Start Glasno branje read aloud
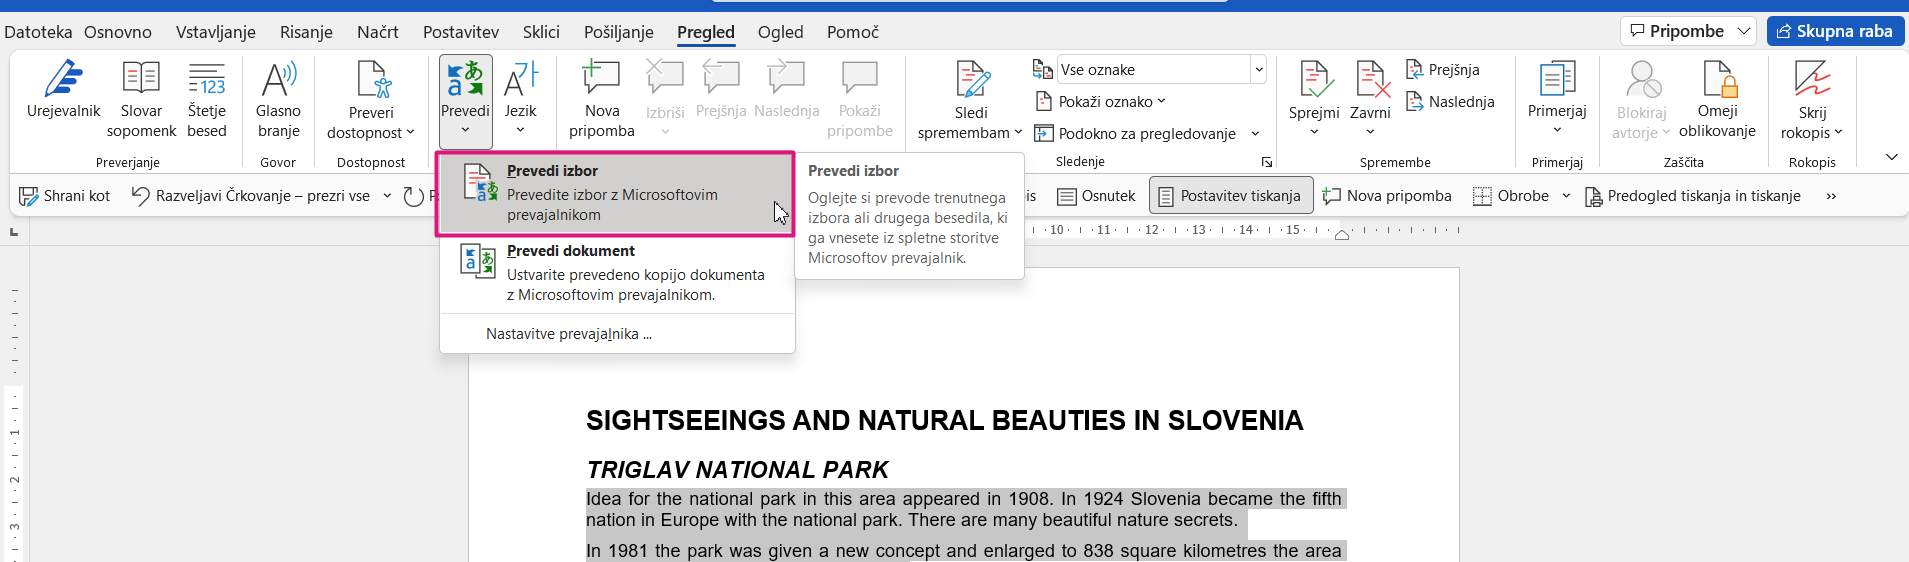The width and height of the screenshot is (1909, 562). tap(278, 100)
